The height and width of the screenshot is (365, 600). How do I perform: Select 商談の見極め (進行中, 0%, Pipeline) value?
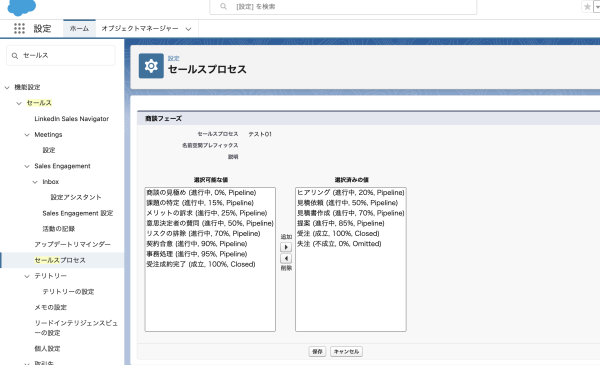pyautogui.click(x=201, y=192)
